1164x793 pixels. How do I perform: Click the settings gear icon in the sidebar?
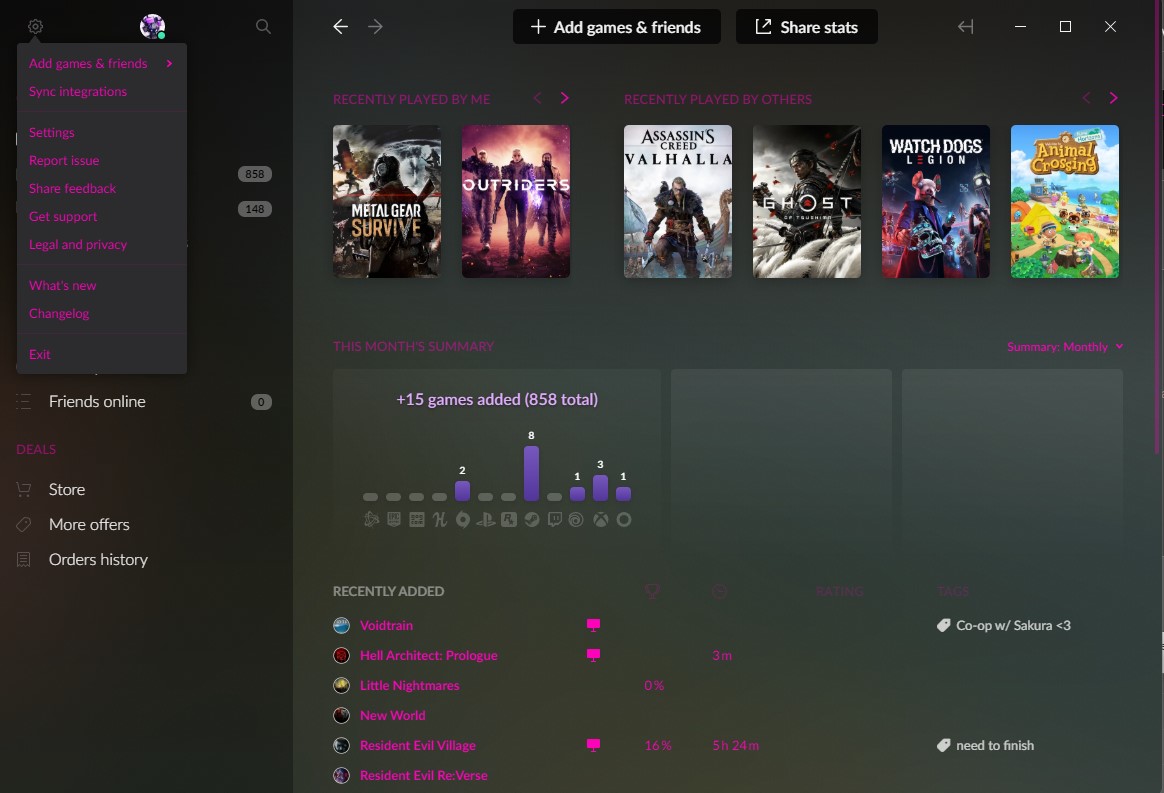pos(35,27)
